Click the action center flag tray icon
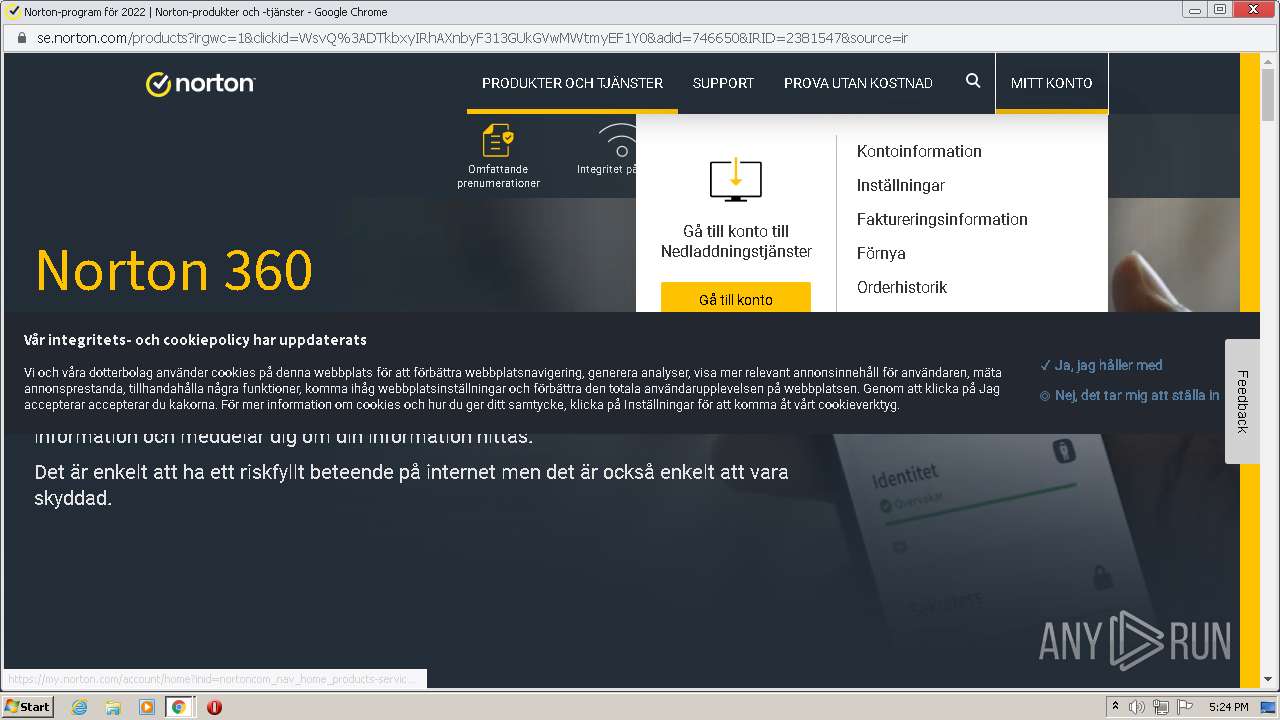The height and width of the screenshot is (720, 1280). [x=1186, y=707]
